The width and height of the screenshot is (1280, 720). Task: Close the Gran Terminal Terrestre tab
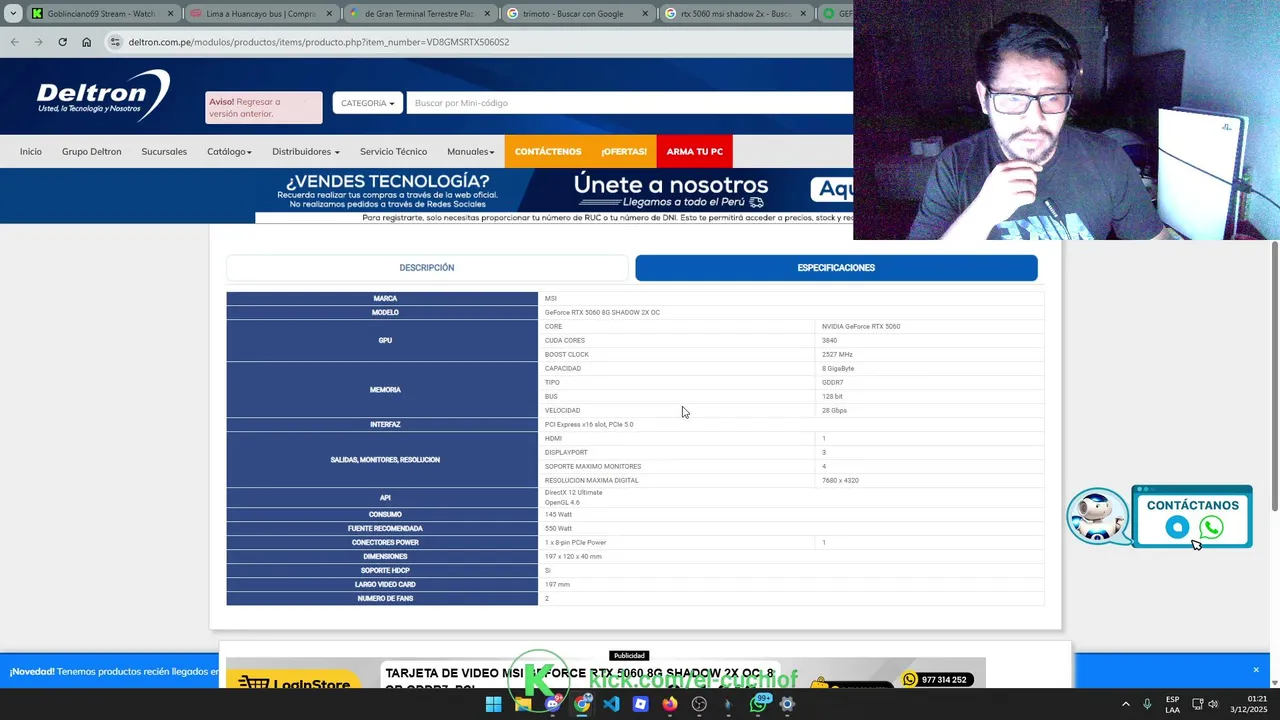tap(488, 14)
